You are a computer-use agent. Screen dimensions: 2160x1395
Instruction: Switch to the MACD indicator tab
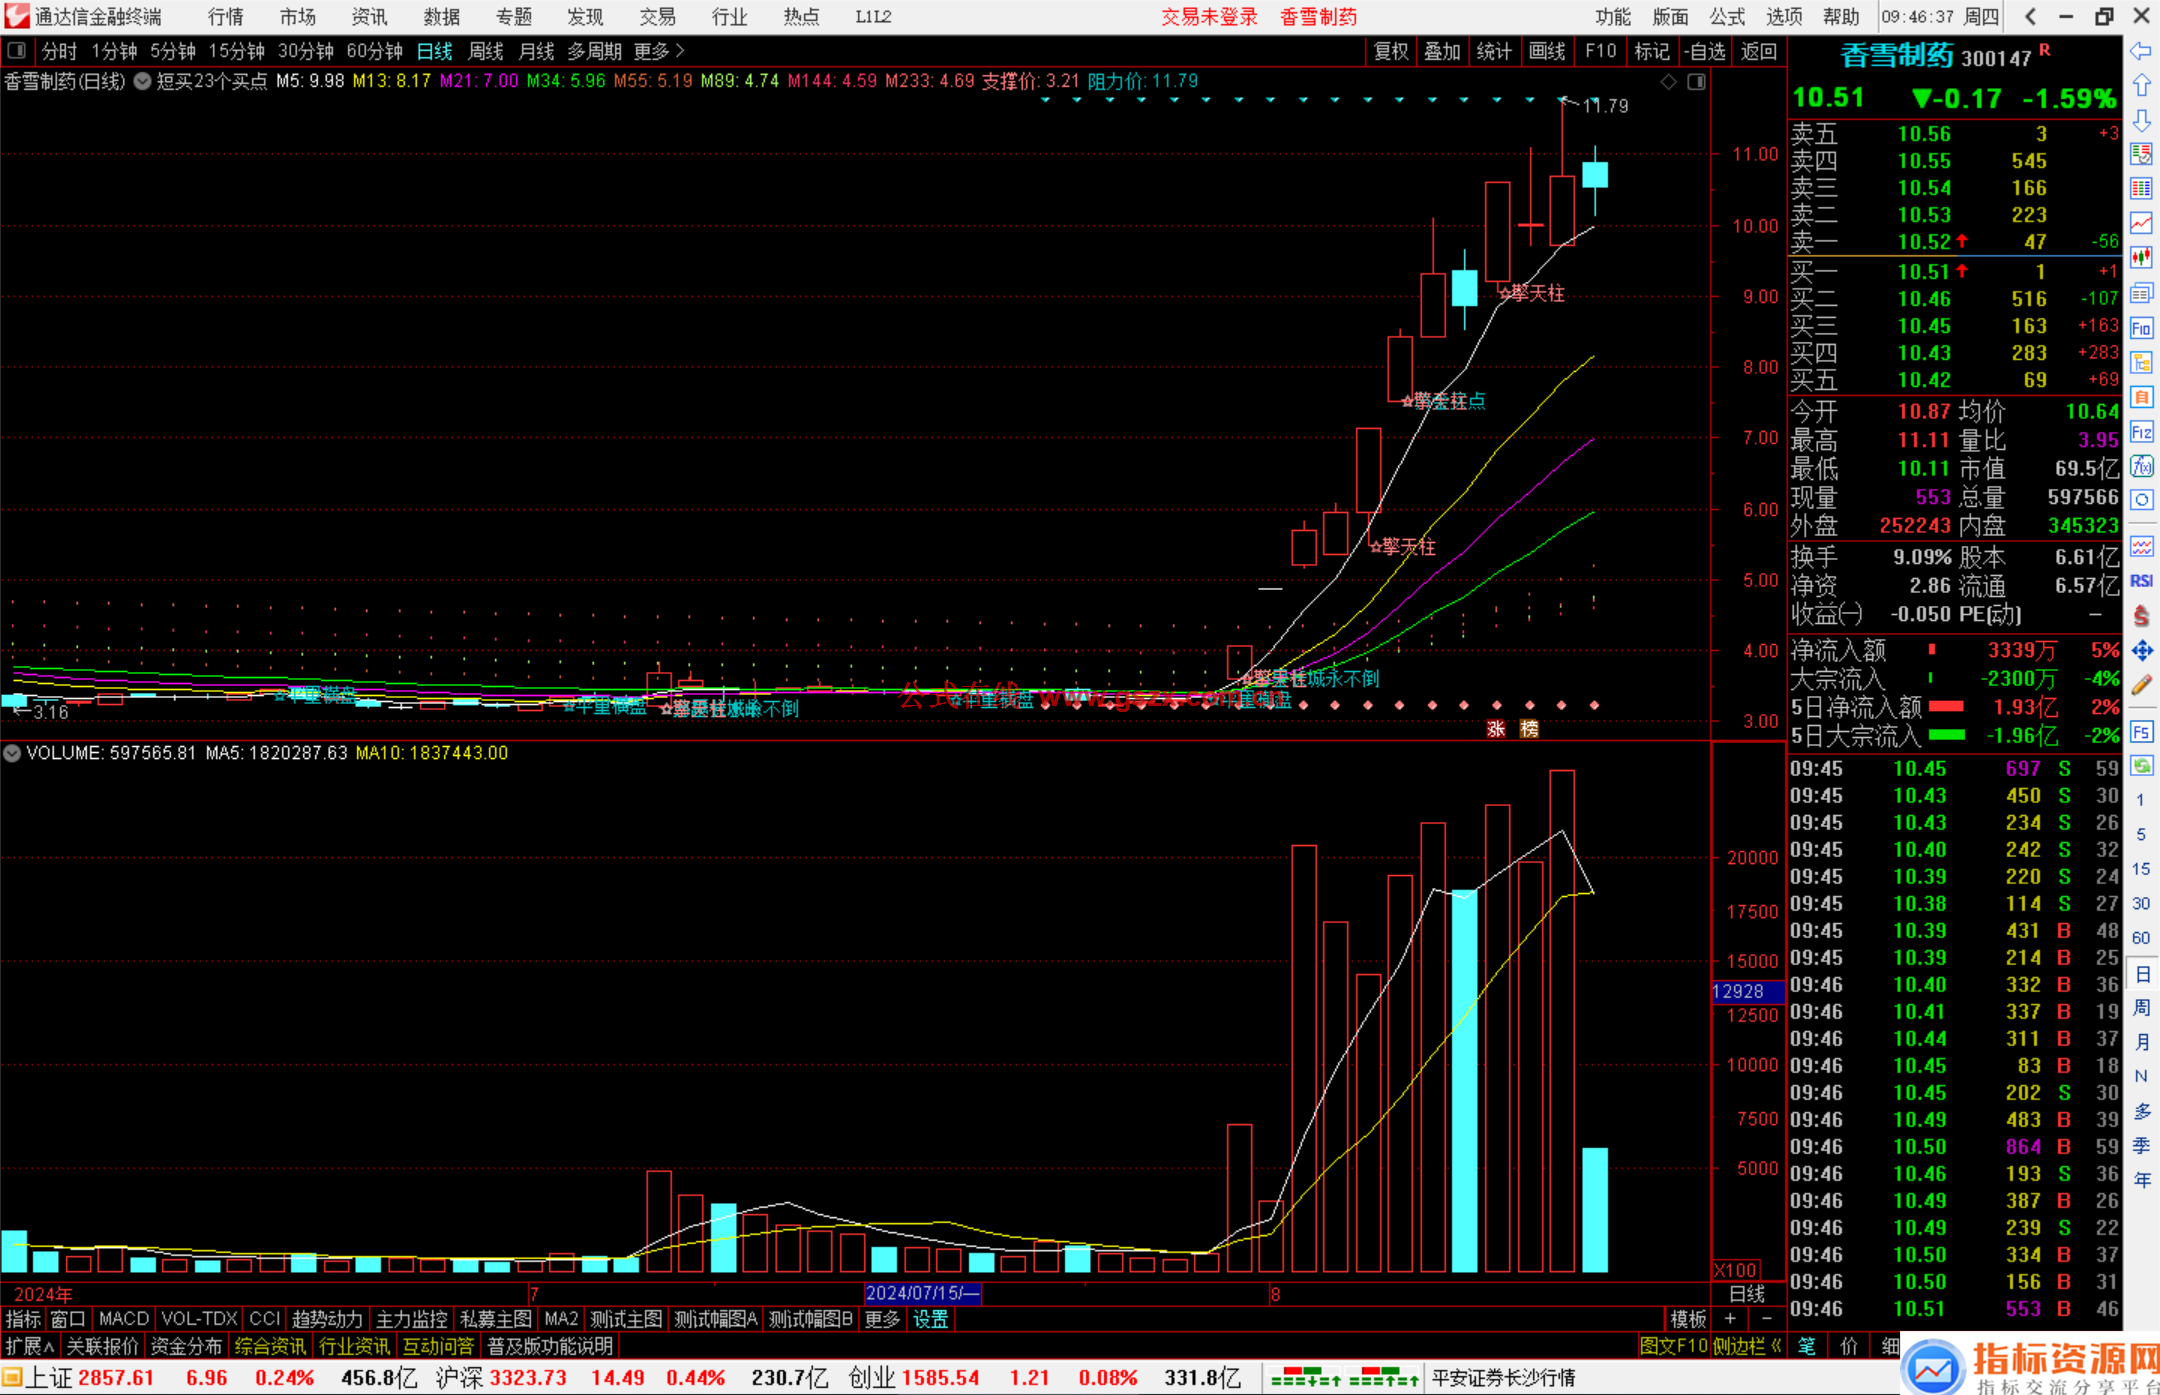coord(123,1319)
